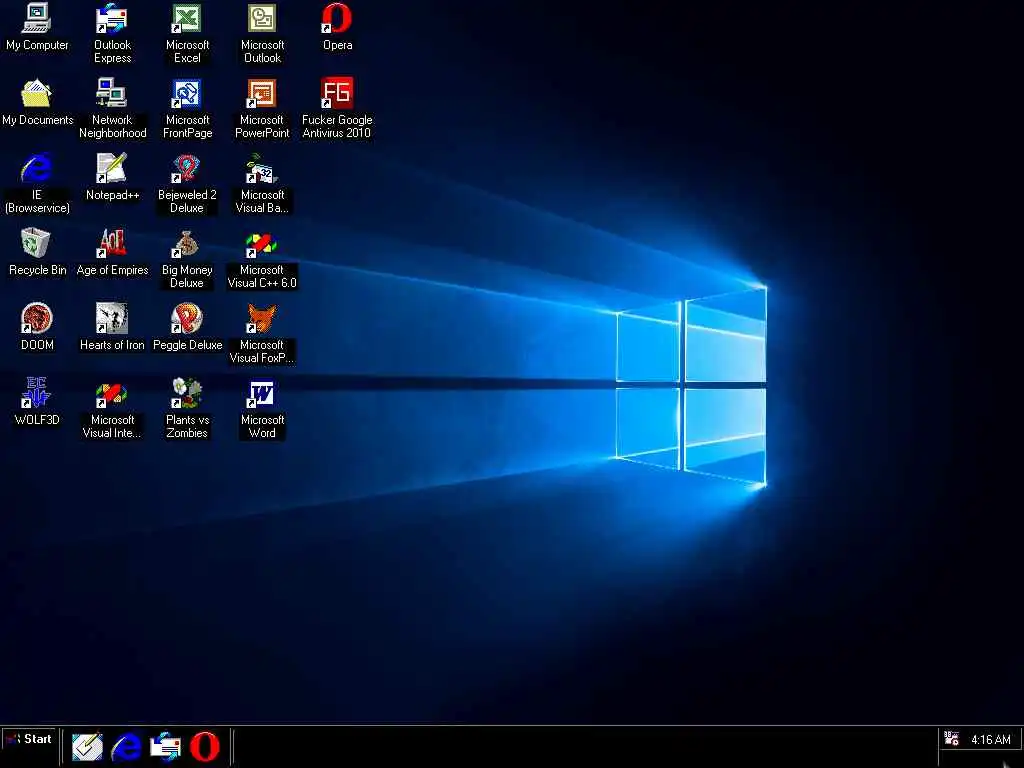Launch Outlook Express from quick launch bar
Viewport: 1024px width, 768px height.
pos(165,746)
